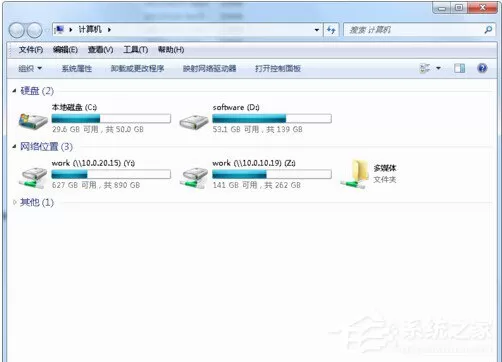Open the address bar history dropdown
The height and width of the screenshot is (362, 502).
317,30
